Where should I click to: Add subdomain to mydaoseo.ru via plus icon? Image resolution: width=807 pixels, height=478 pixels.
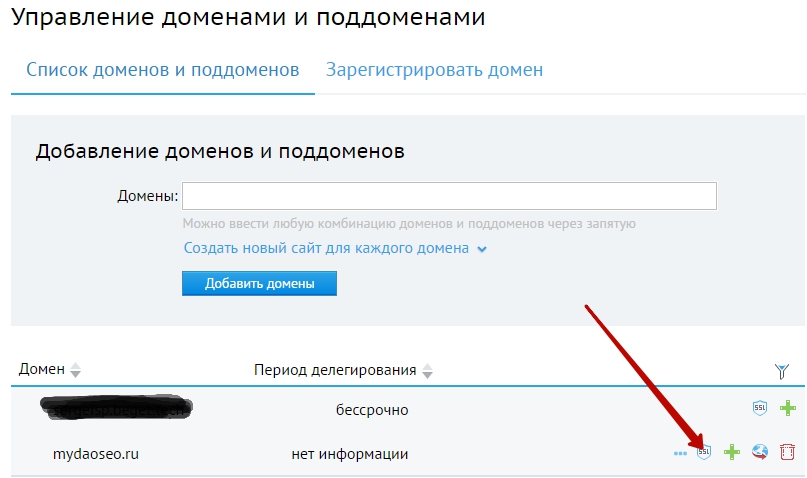tap(731, 452)
